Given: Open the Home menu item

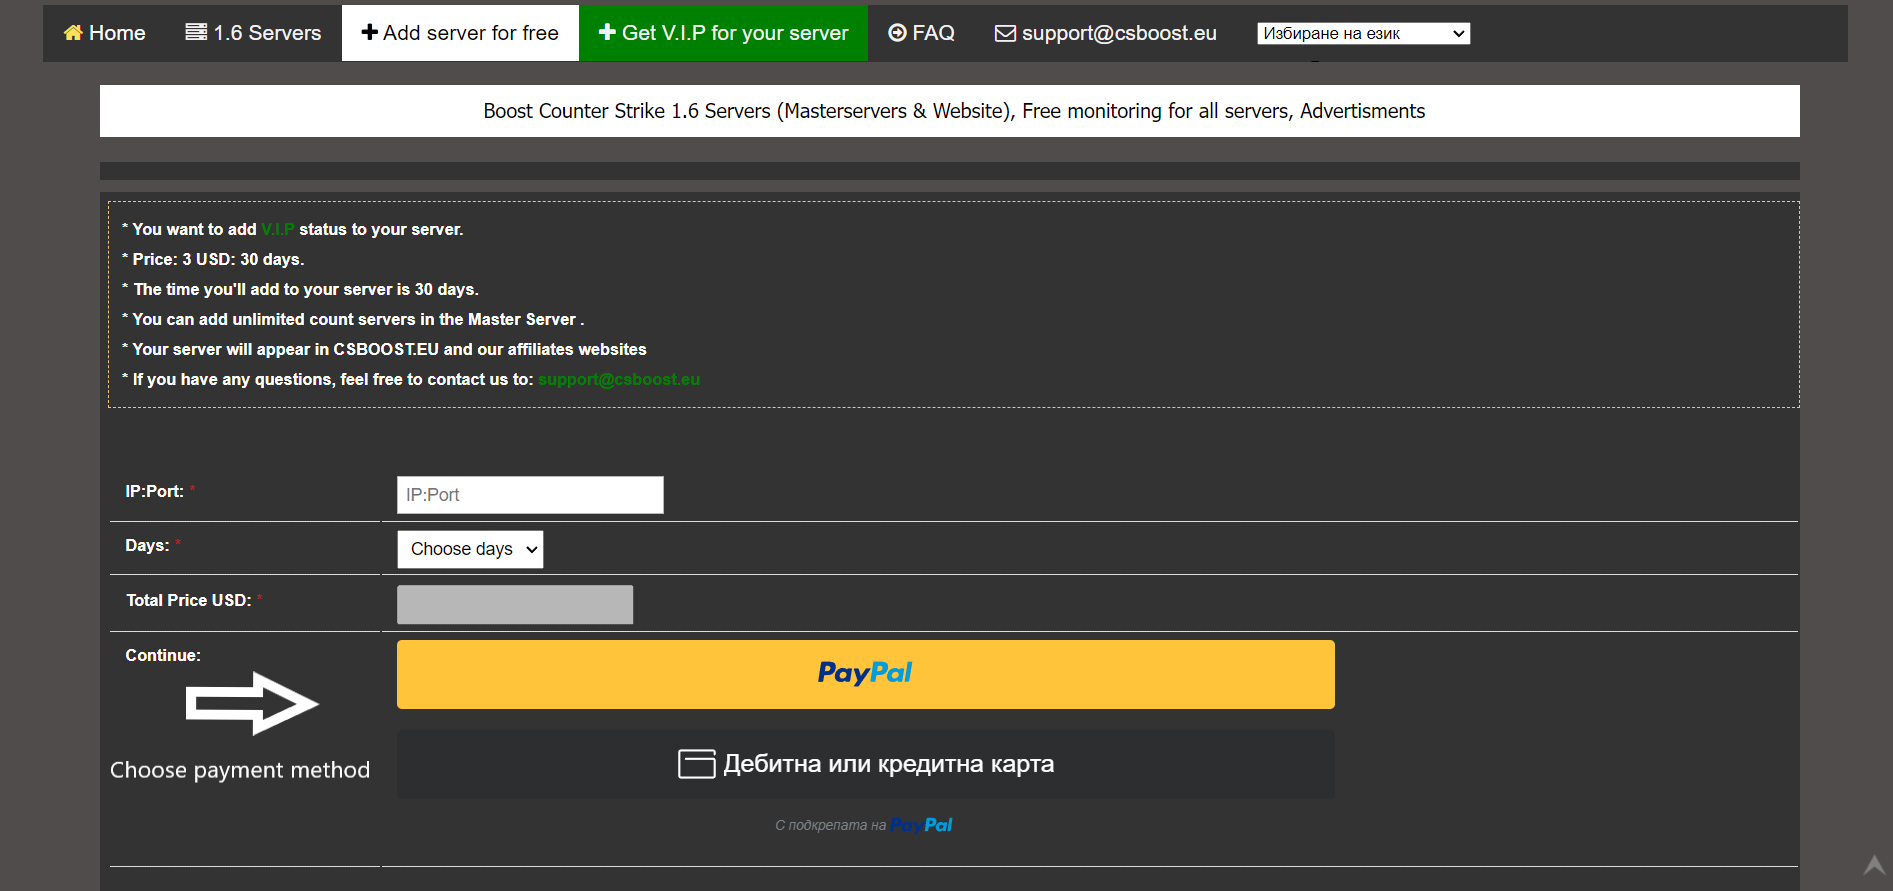Looking at the screenshot, I should [104, 33].
